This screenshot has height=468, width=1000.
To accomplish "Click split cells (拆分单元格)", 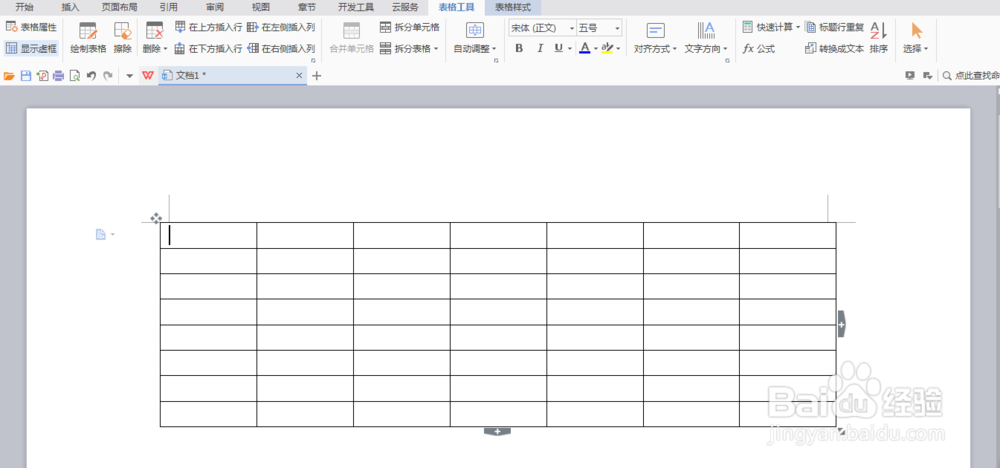I will click(409, 27).
